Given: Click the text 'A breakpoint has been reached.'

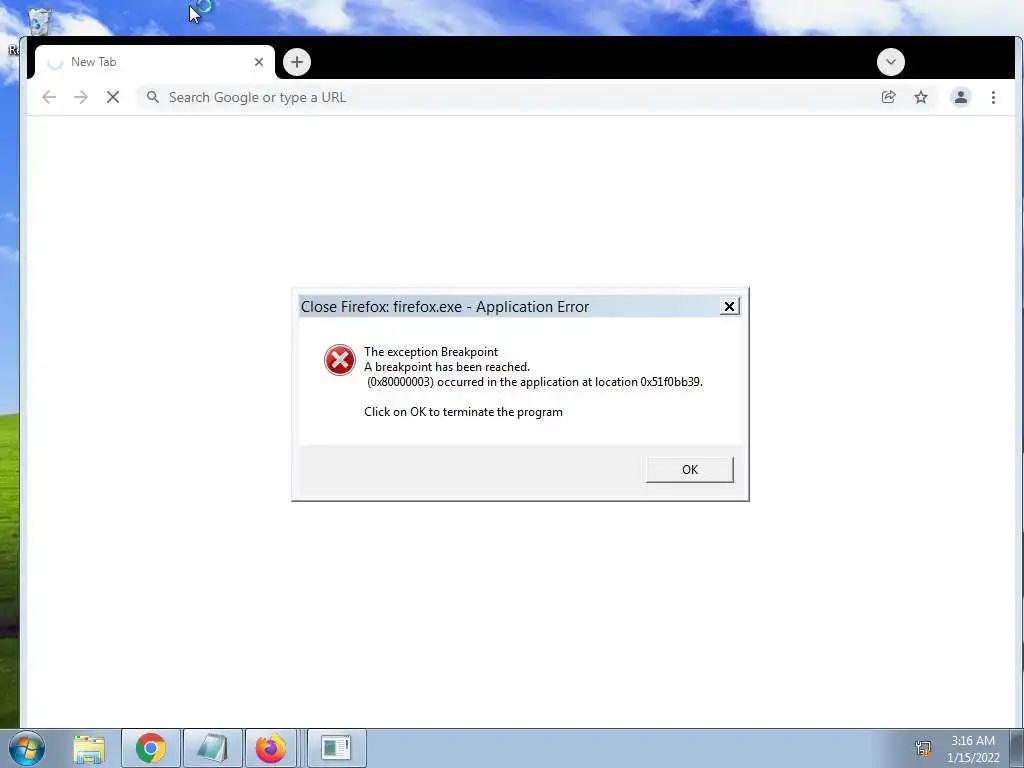Looking at the screenshot, I should 447,367.
